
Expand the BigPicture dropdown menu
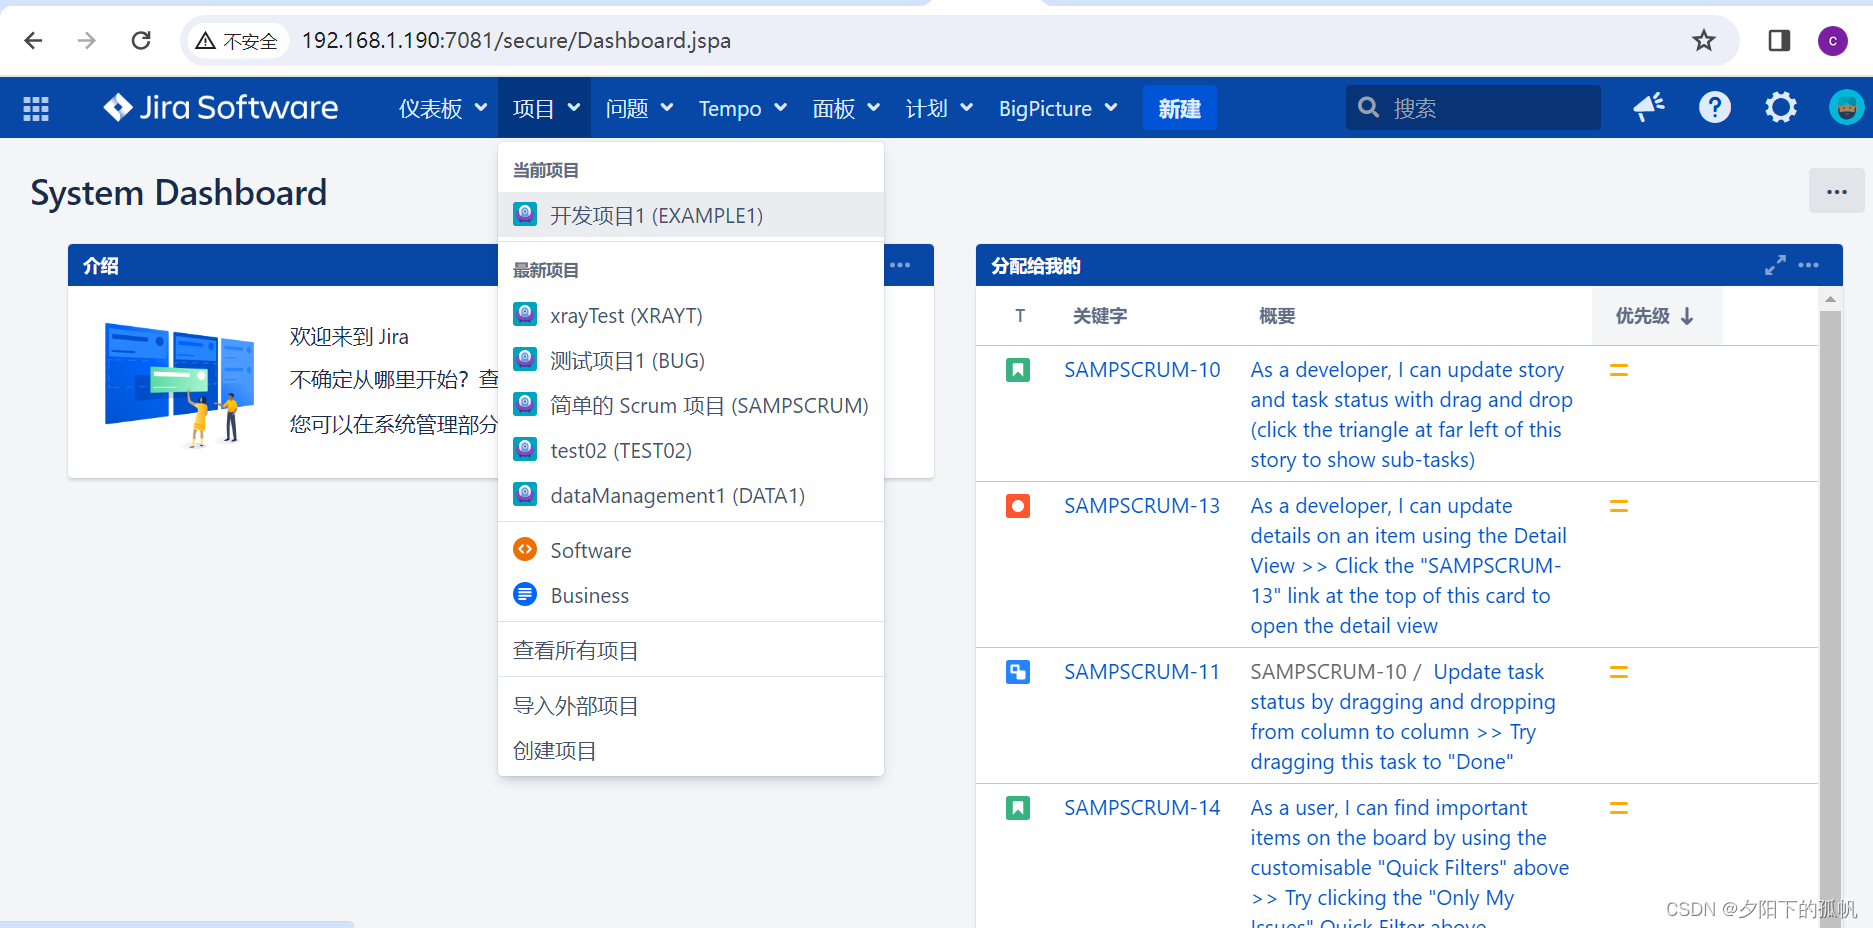1058,108
